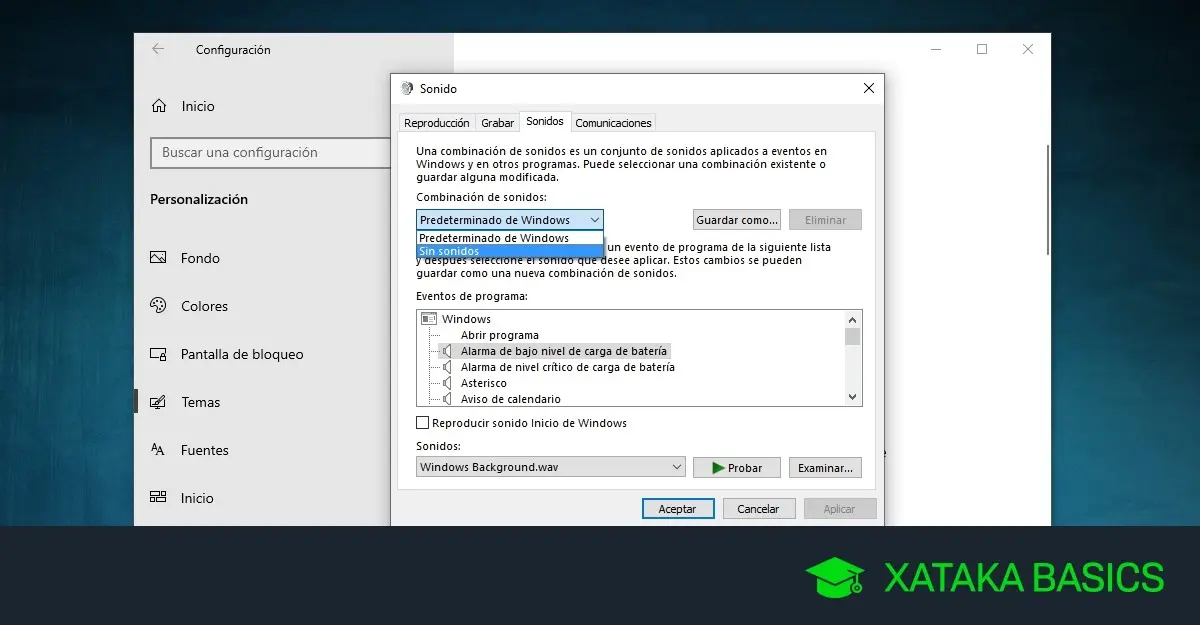1200x625 pixels.
Task: Click the event list scrollbar down arrow
Action: (x=853, y=397)
